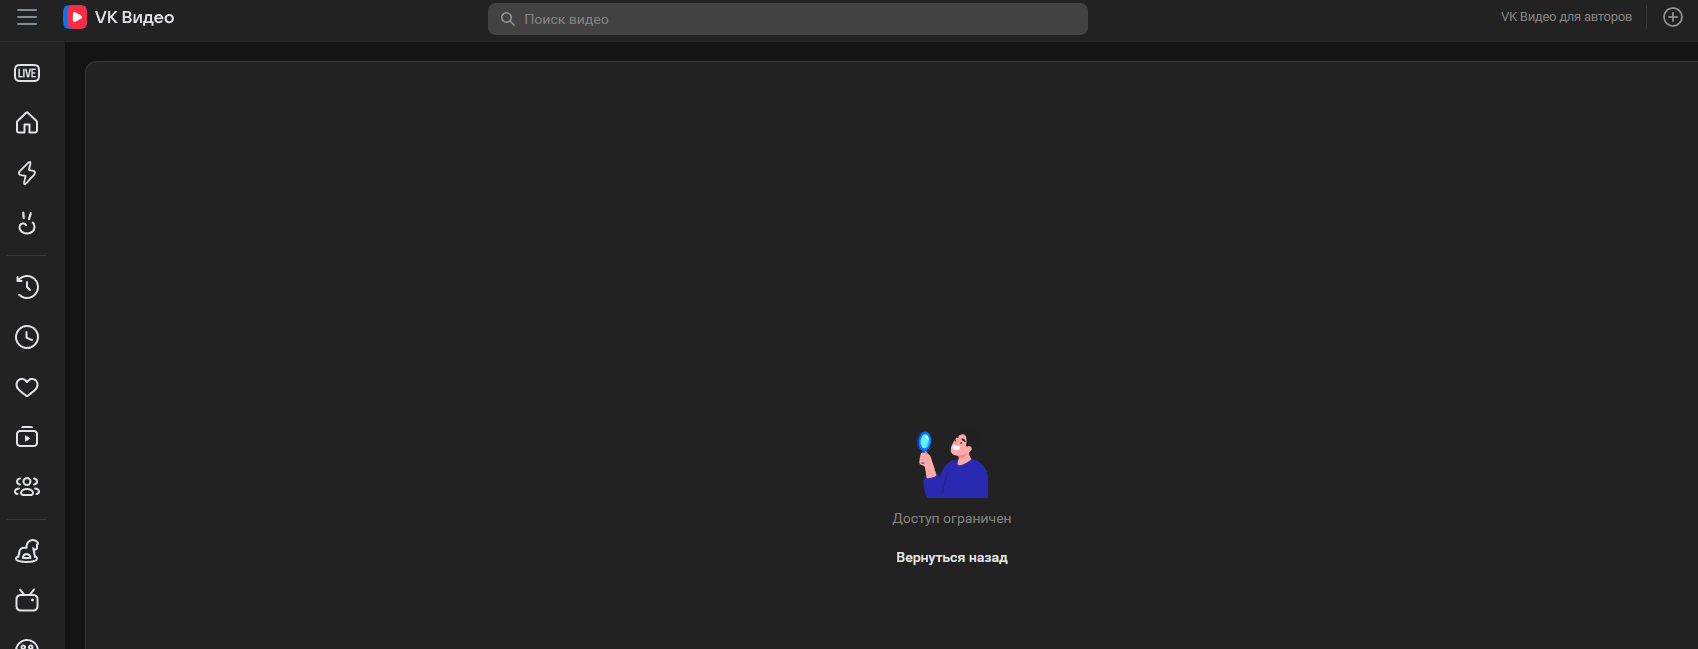Open the VK Видео для авторов link
1698x649 pixels.
1565,17
